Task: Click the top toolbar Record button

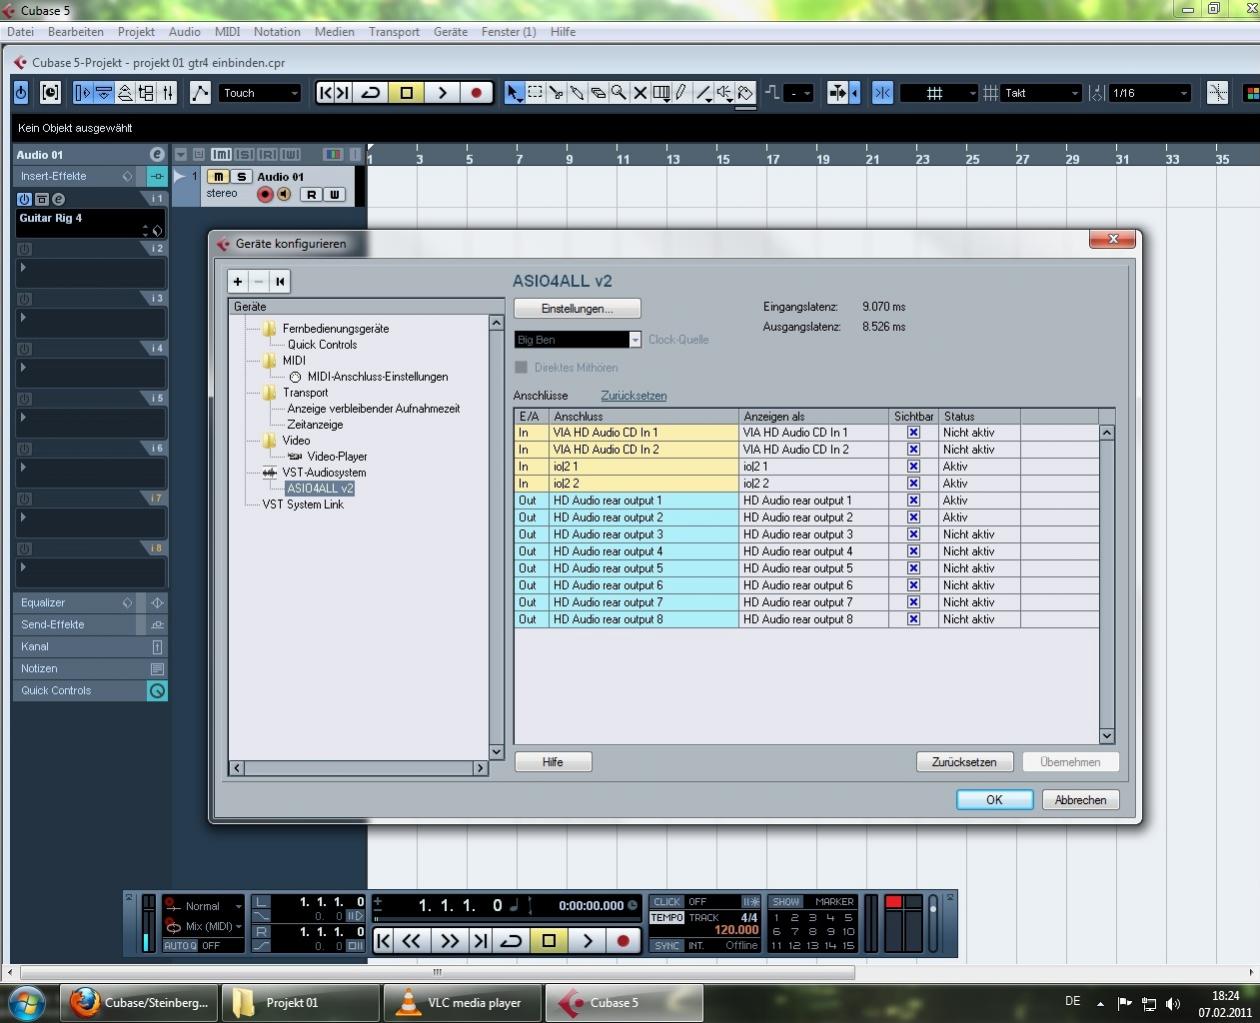Action: (476, 93)
